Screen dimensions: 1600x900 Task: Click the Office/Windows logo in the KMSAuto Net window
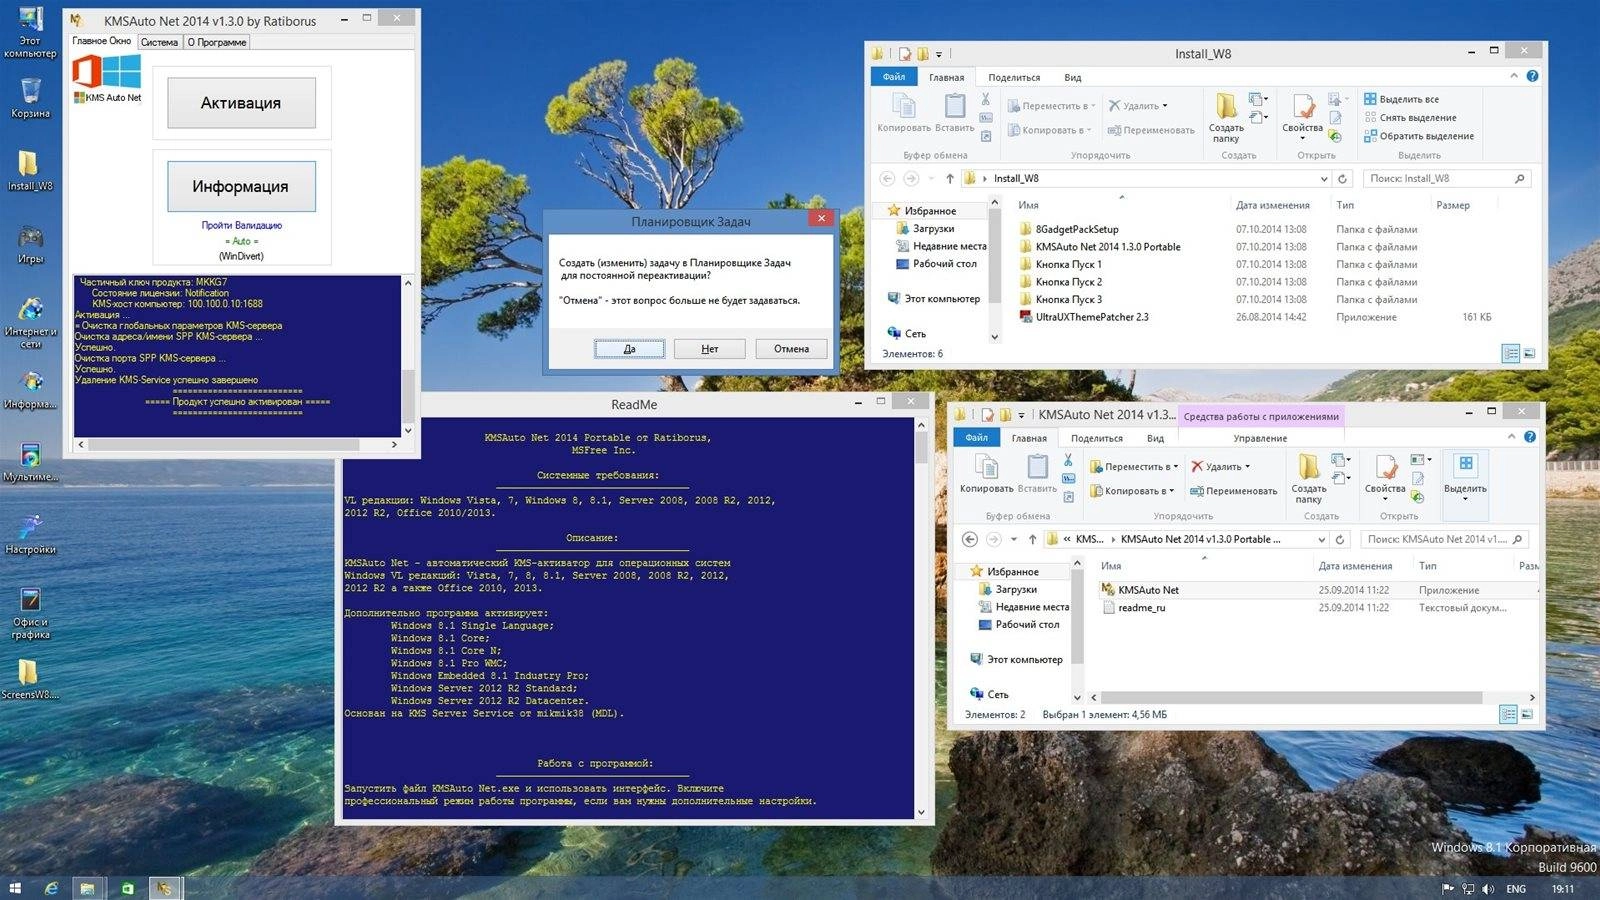click(x=106, y=72)
